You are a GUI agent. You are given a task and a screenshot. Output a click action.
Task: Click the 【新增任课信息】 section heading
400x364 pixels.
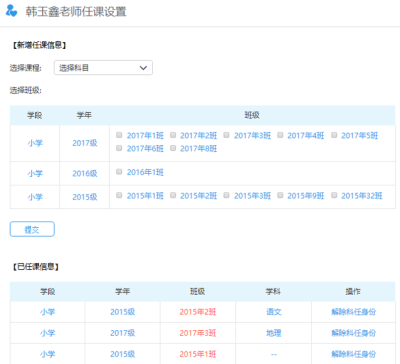[39, 45]
